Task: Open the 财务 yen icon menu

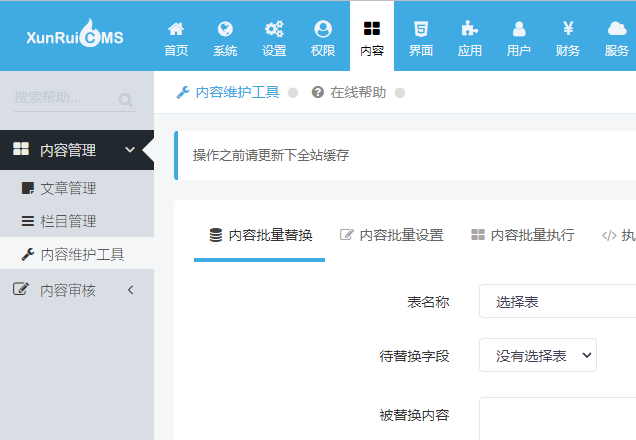Action: (x=568, y=28)
